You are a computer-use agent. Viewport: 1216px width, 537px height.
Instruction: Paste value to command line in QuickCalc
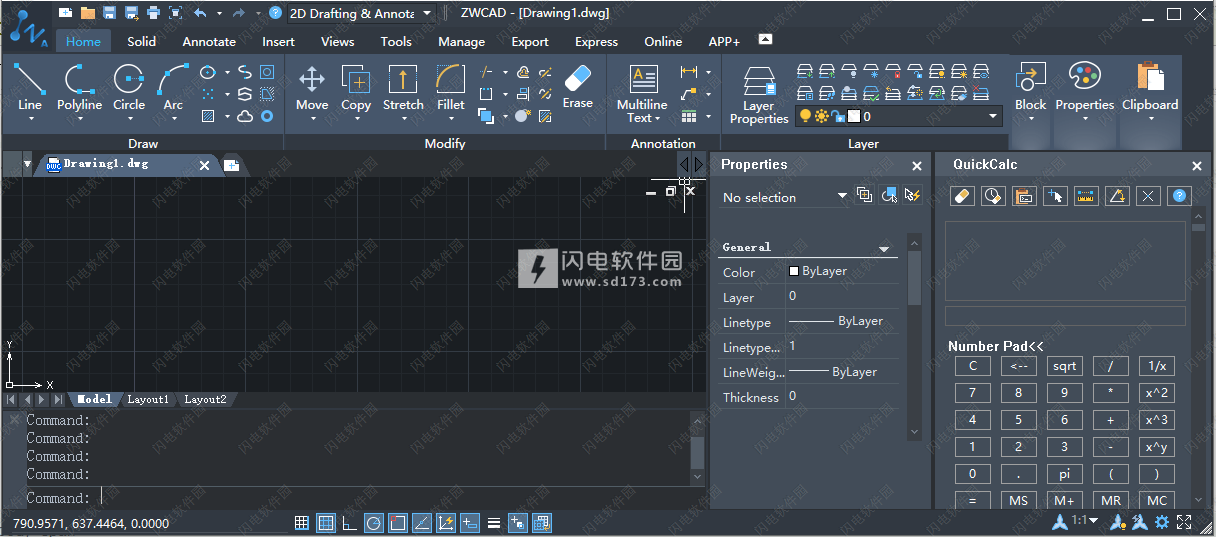1024,196
